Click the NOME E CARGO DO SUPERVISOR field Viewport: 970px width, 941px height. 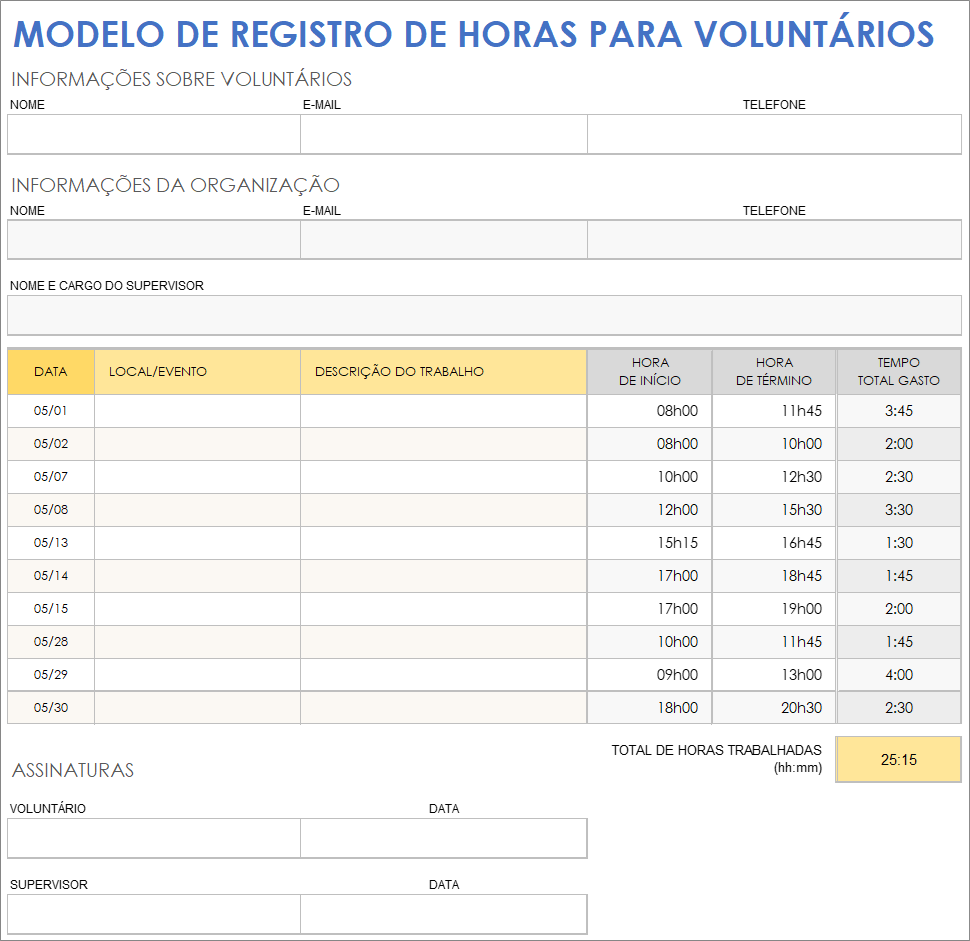[484, 314]
